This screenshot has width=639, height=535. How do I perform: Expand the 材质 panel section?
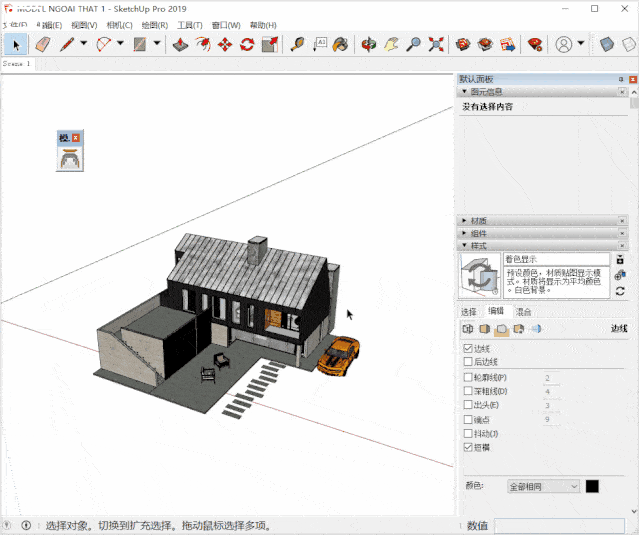[x=464, y=220]
